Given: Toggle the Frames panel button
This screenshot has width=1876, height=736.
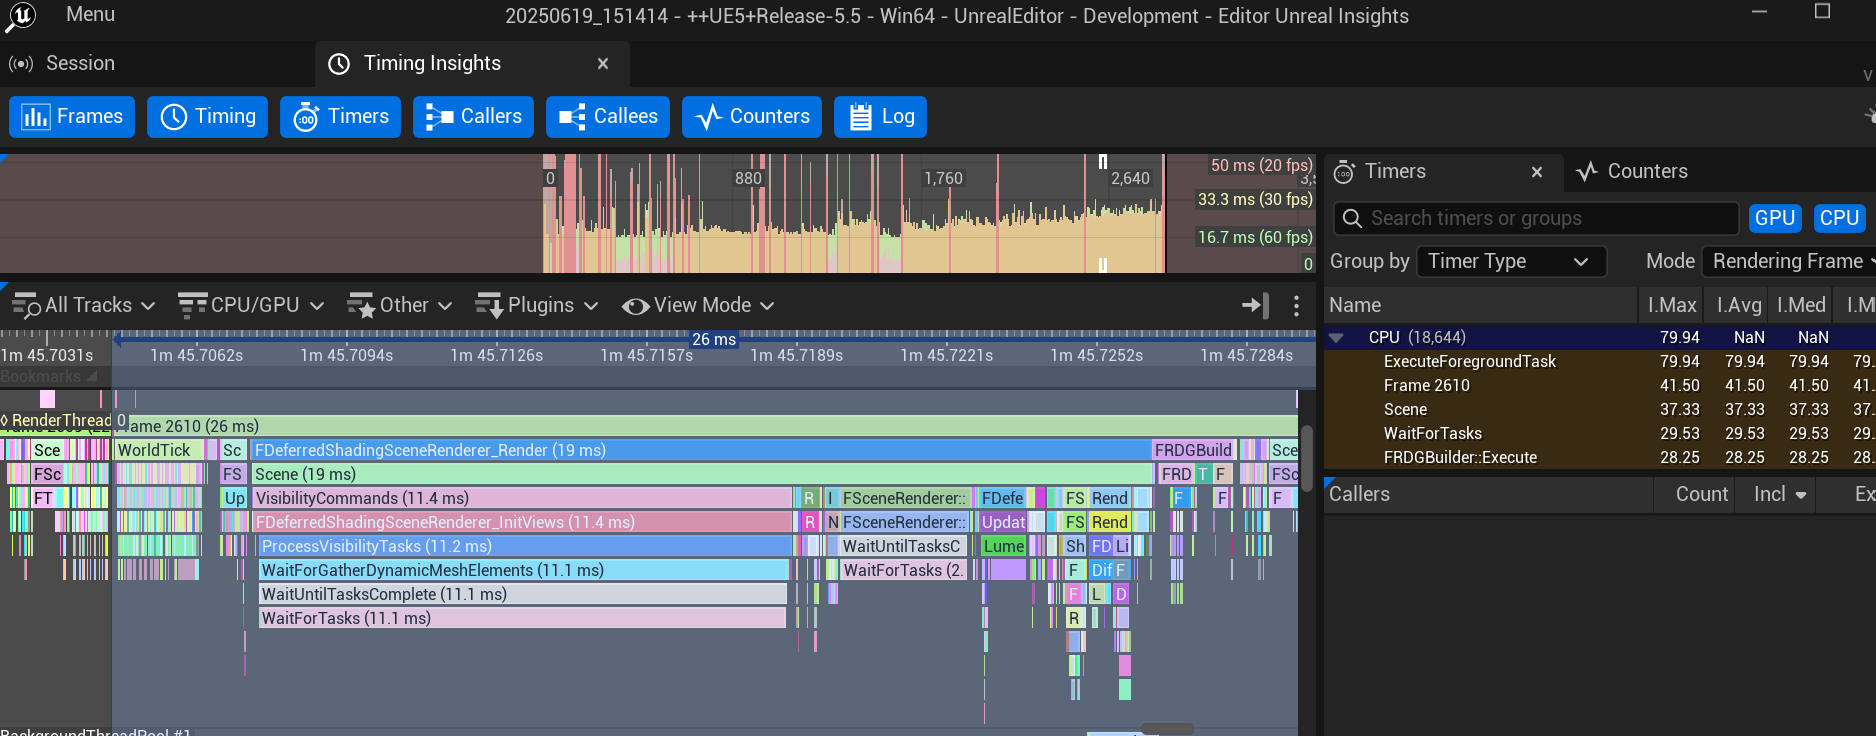Looking at the screenshot, I should pos(72,117).
